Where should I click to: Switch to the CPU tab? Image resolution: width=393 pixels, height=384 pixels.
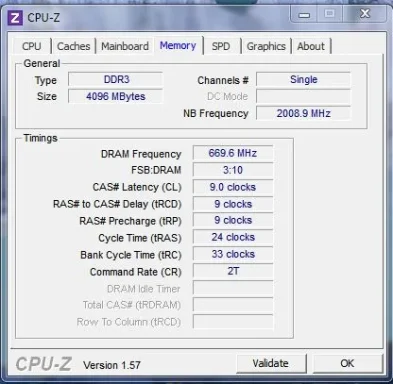point(32,46)
